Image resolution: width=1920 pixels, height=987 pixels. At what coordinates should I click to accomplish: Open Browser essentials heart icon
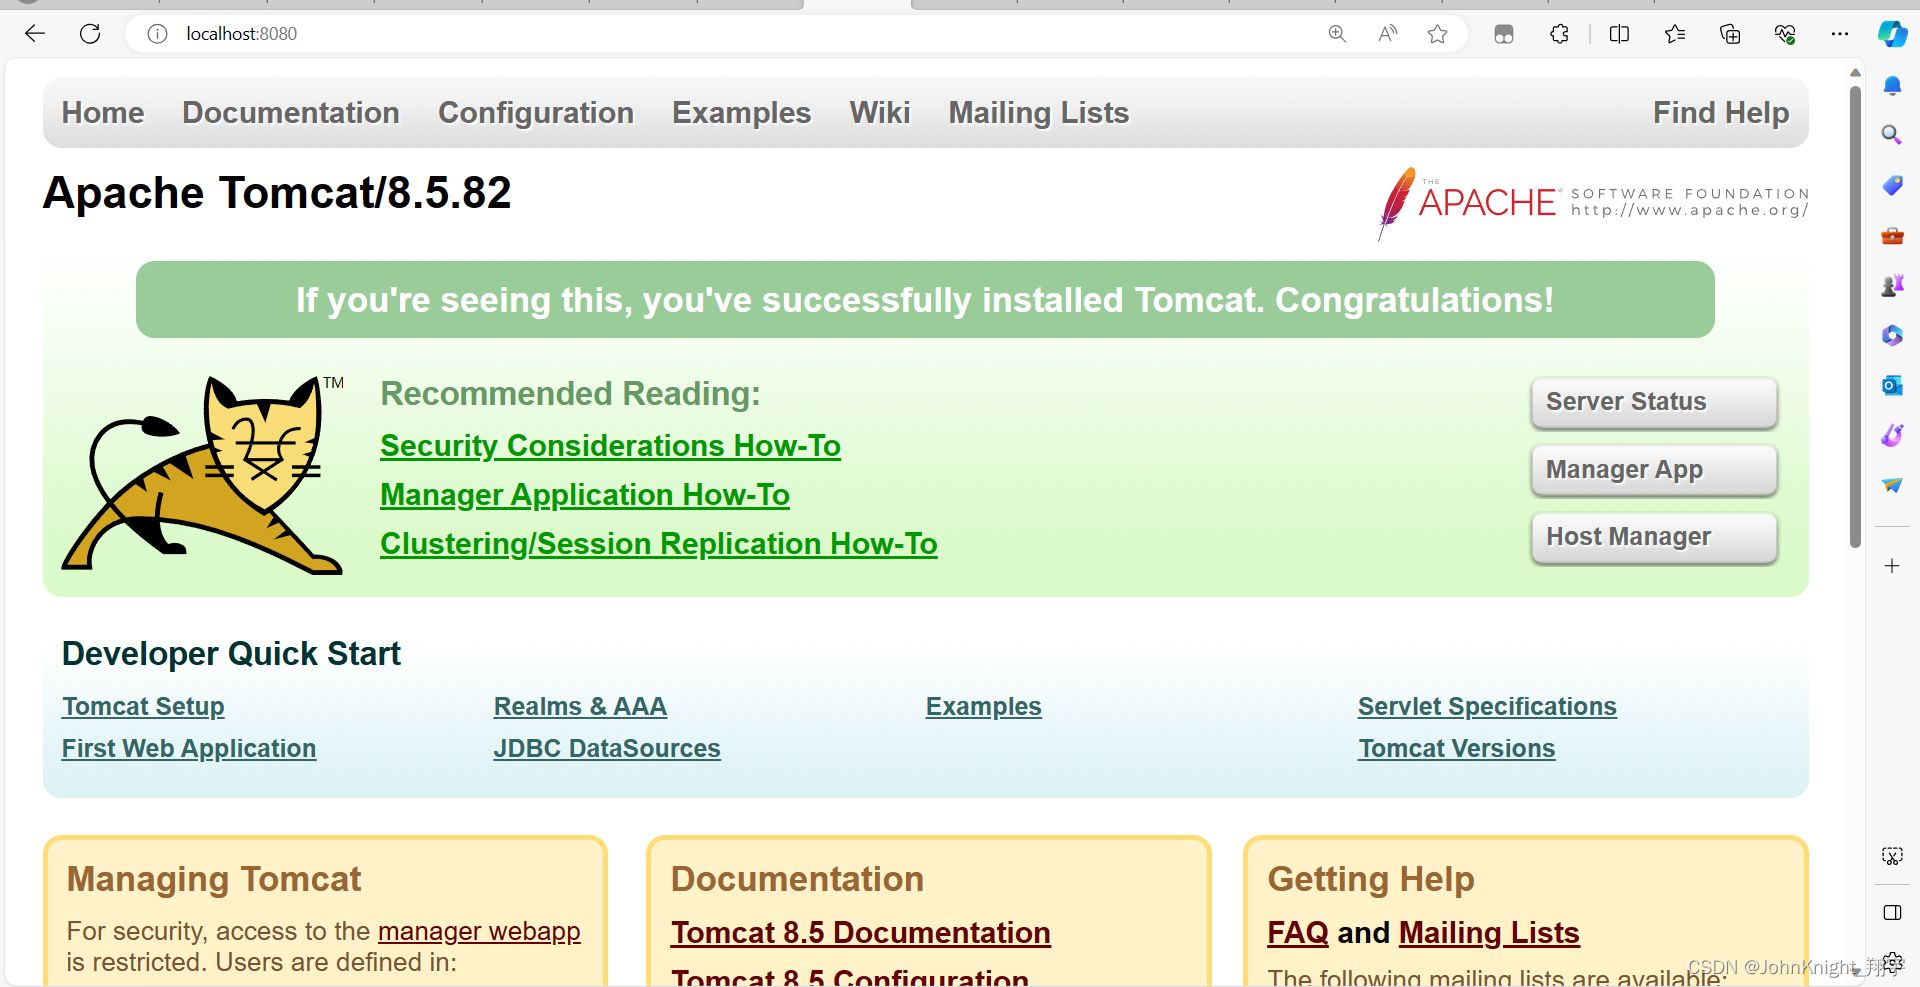pyautogui.click(x=1785, y=34)
